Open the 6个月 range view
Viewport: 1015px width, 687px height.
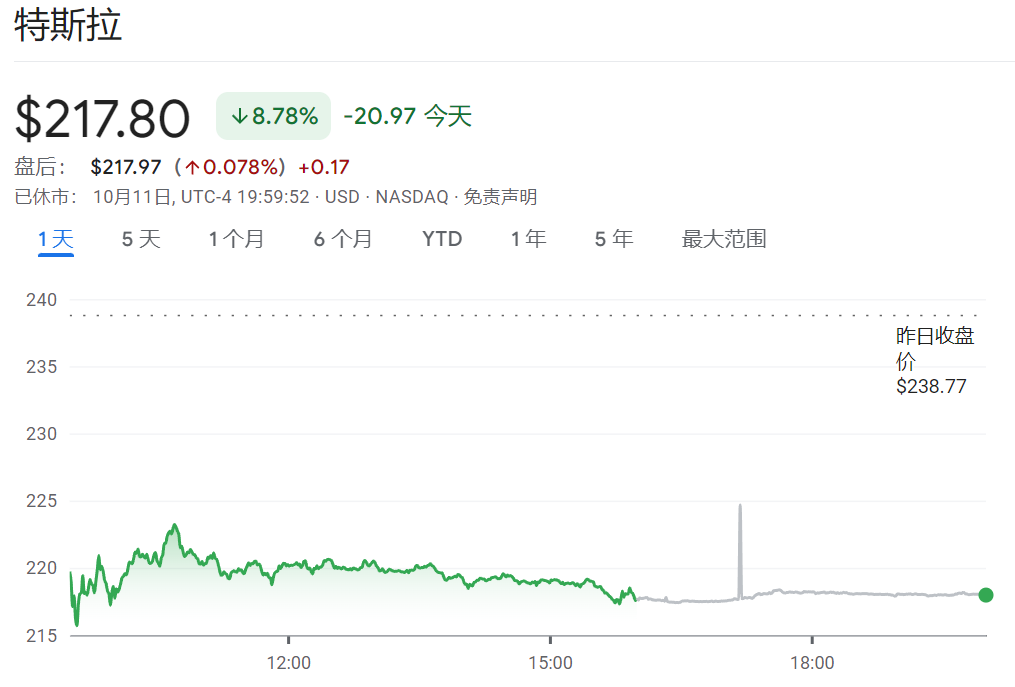pyautogui.click(x=343, y=239)
